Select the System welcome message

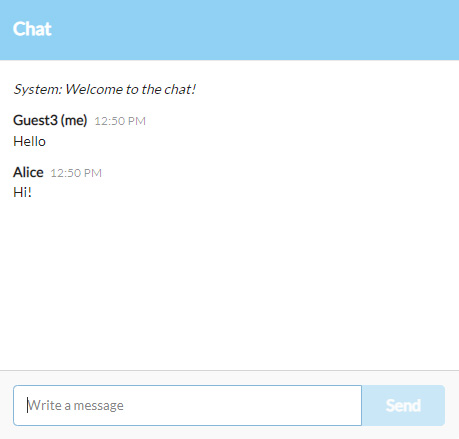(104, 89)
